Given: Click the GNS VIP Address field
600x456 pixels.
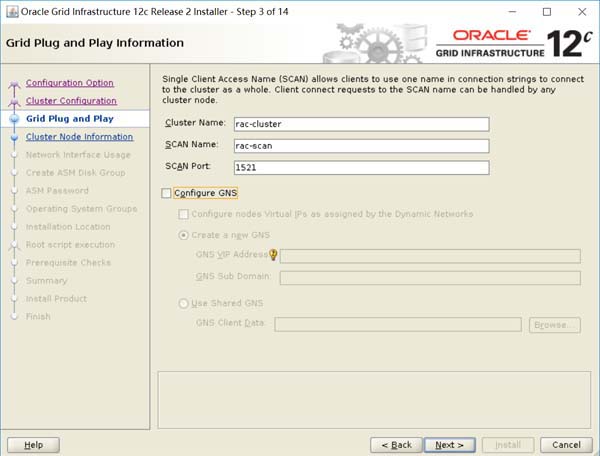Looking at the screenshot, I should click(x=430, y=256).
